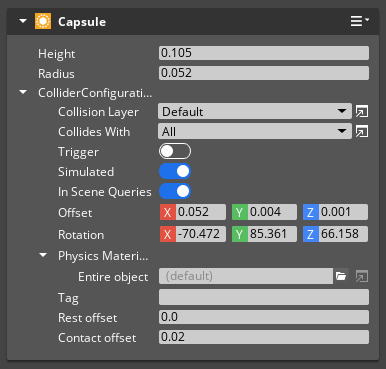
Task: Click the Simulated label
Action: [86, 172]
